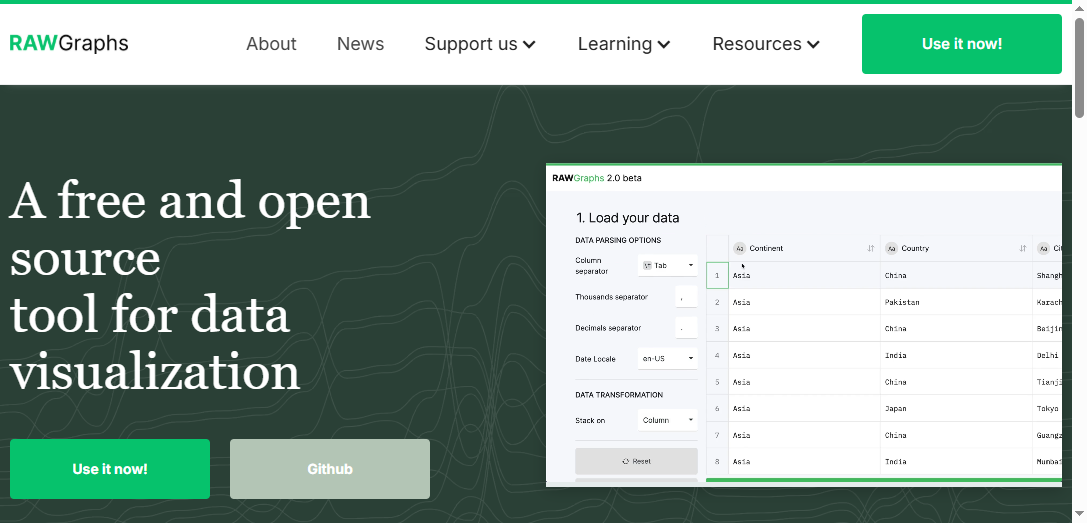Expand the Support us dropdown menu

(480, 44)
